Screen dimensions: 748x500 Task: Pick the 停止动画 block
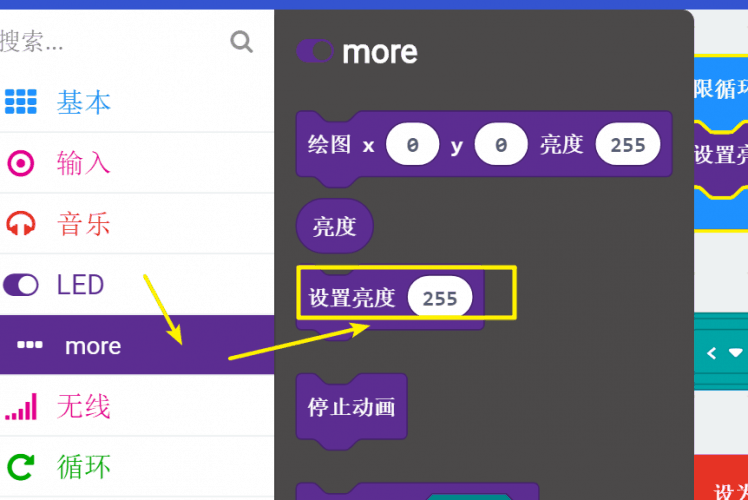pyautogui.click(x=351, y=407)
